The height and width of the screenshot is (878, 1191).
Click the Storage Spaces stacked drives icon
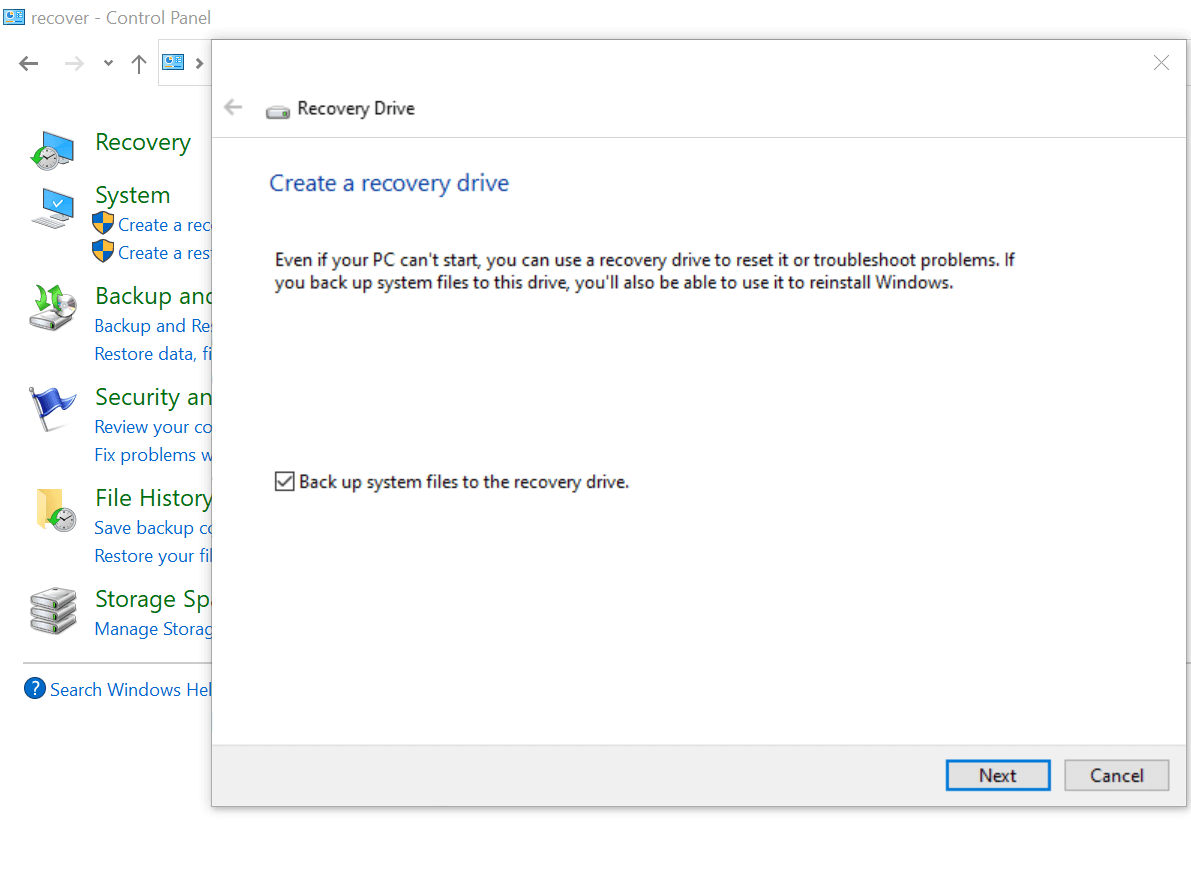click(x=51, y=611)
